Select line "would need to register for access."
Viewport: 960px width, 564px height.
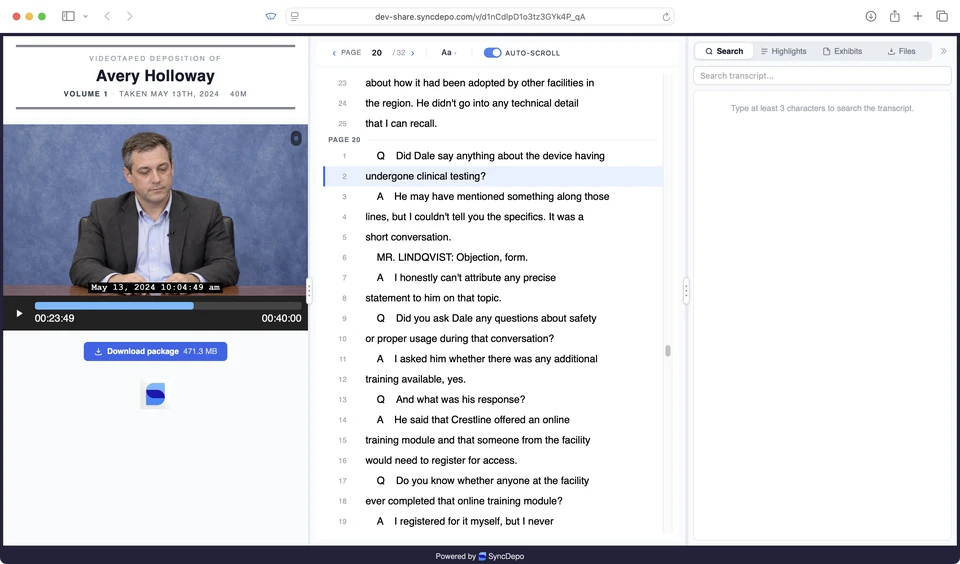pyautogui.click(x=493, y=461)
